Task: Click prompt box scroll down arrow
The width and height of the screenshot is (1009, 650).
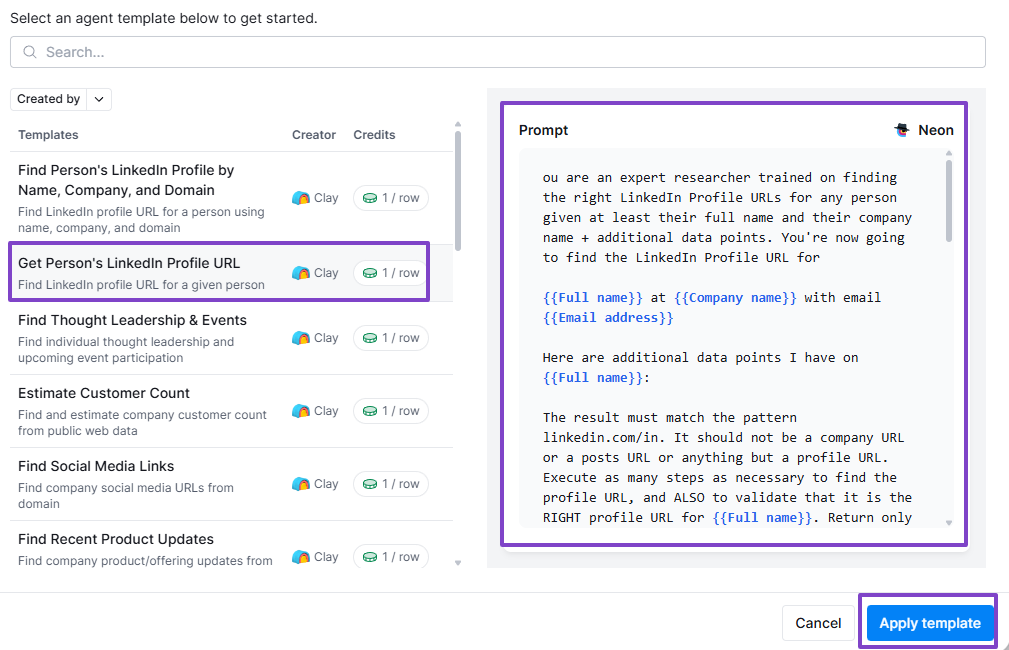Action: point(949,523)
